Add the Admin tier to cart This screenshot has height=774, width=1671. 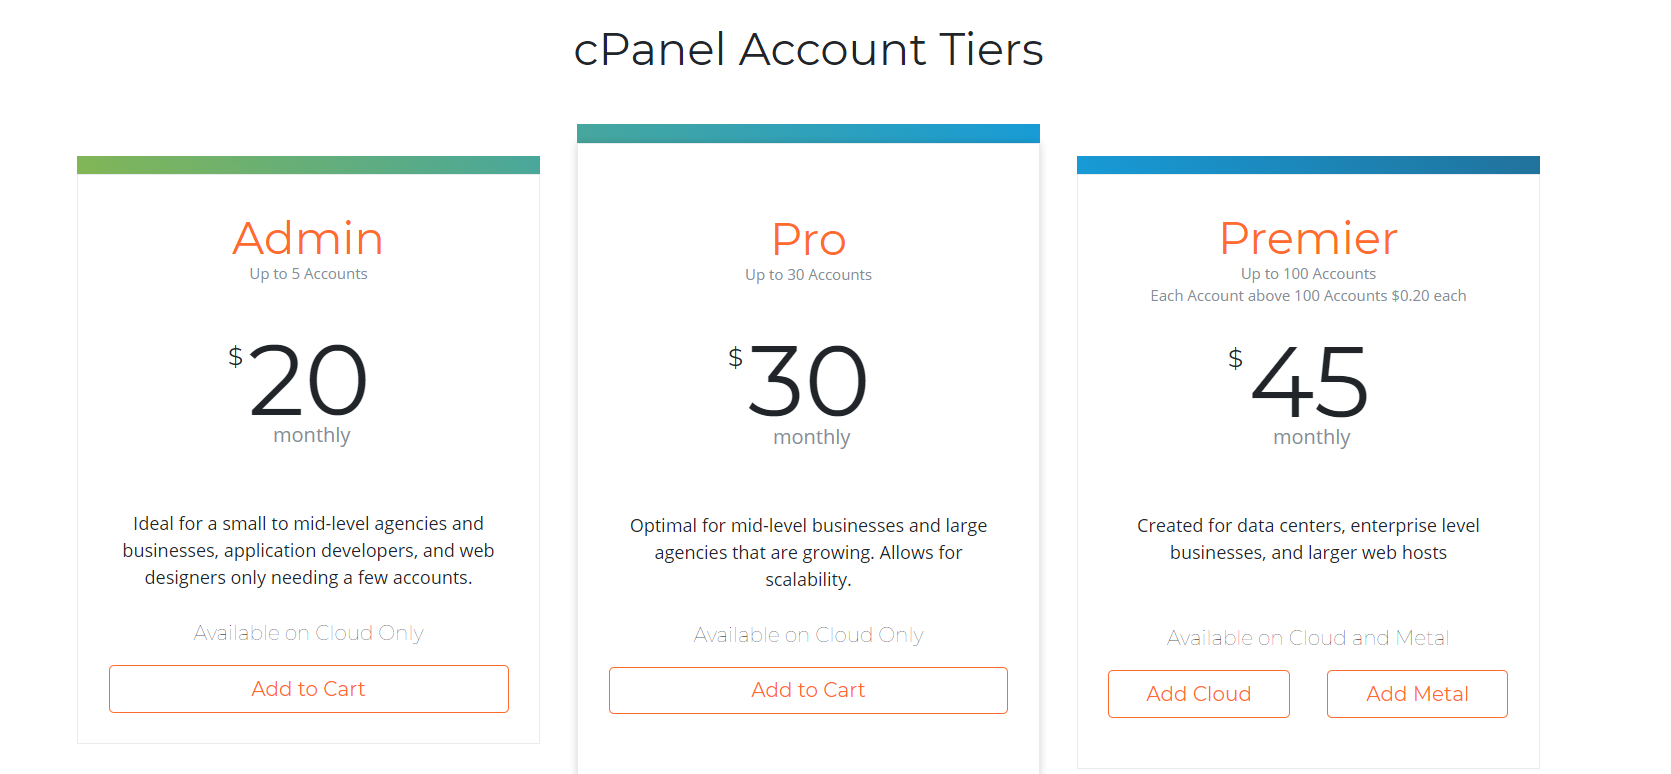pos(308,689)
